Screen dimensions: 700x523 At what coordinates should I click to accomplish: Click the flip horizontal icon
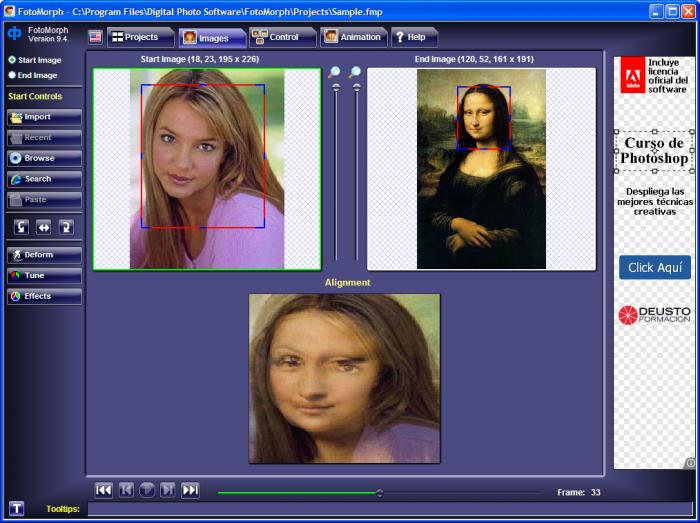point(43,227)
